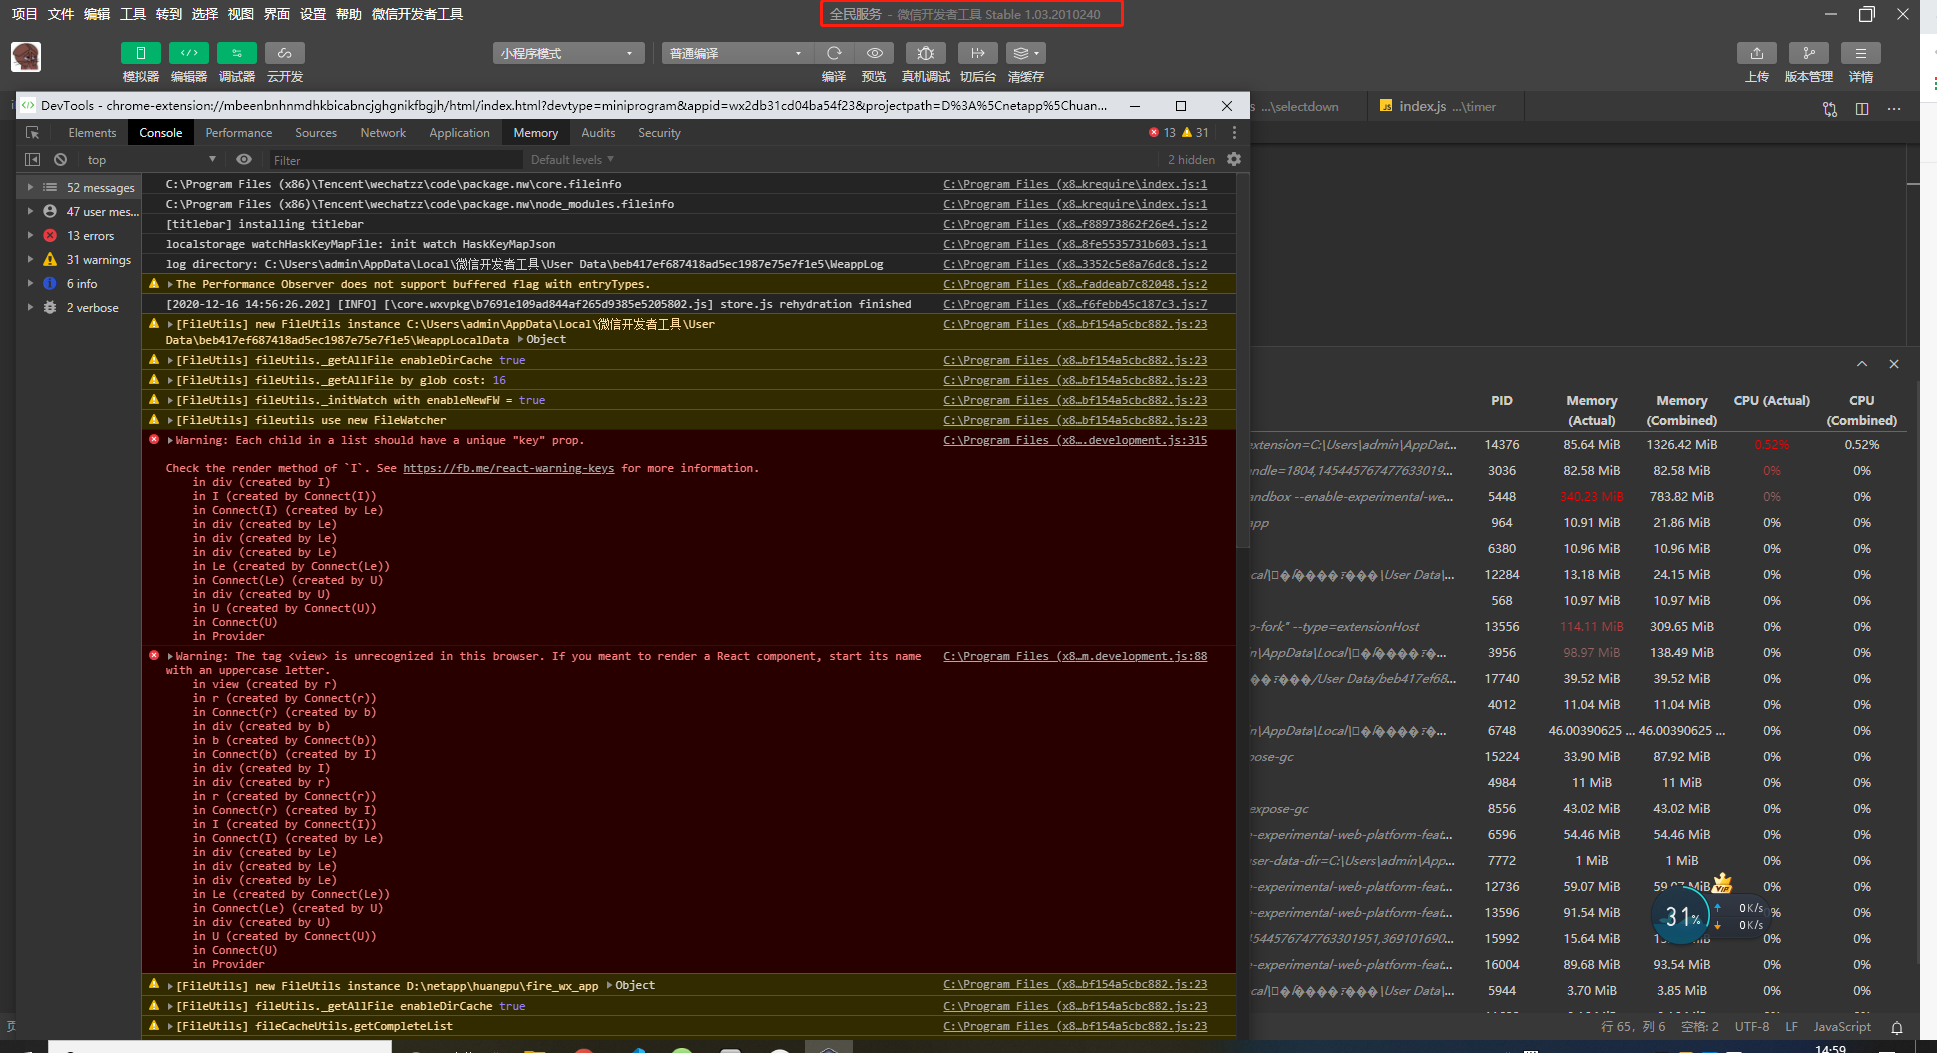
Task: Switch to the Performance tab in DevTools
Action: tap(239, 133)
